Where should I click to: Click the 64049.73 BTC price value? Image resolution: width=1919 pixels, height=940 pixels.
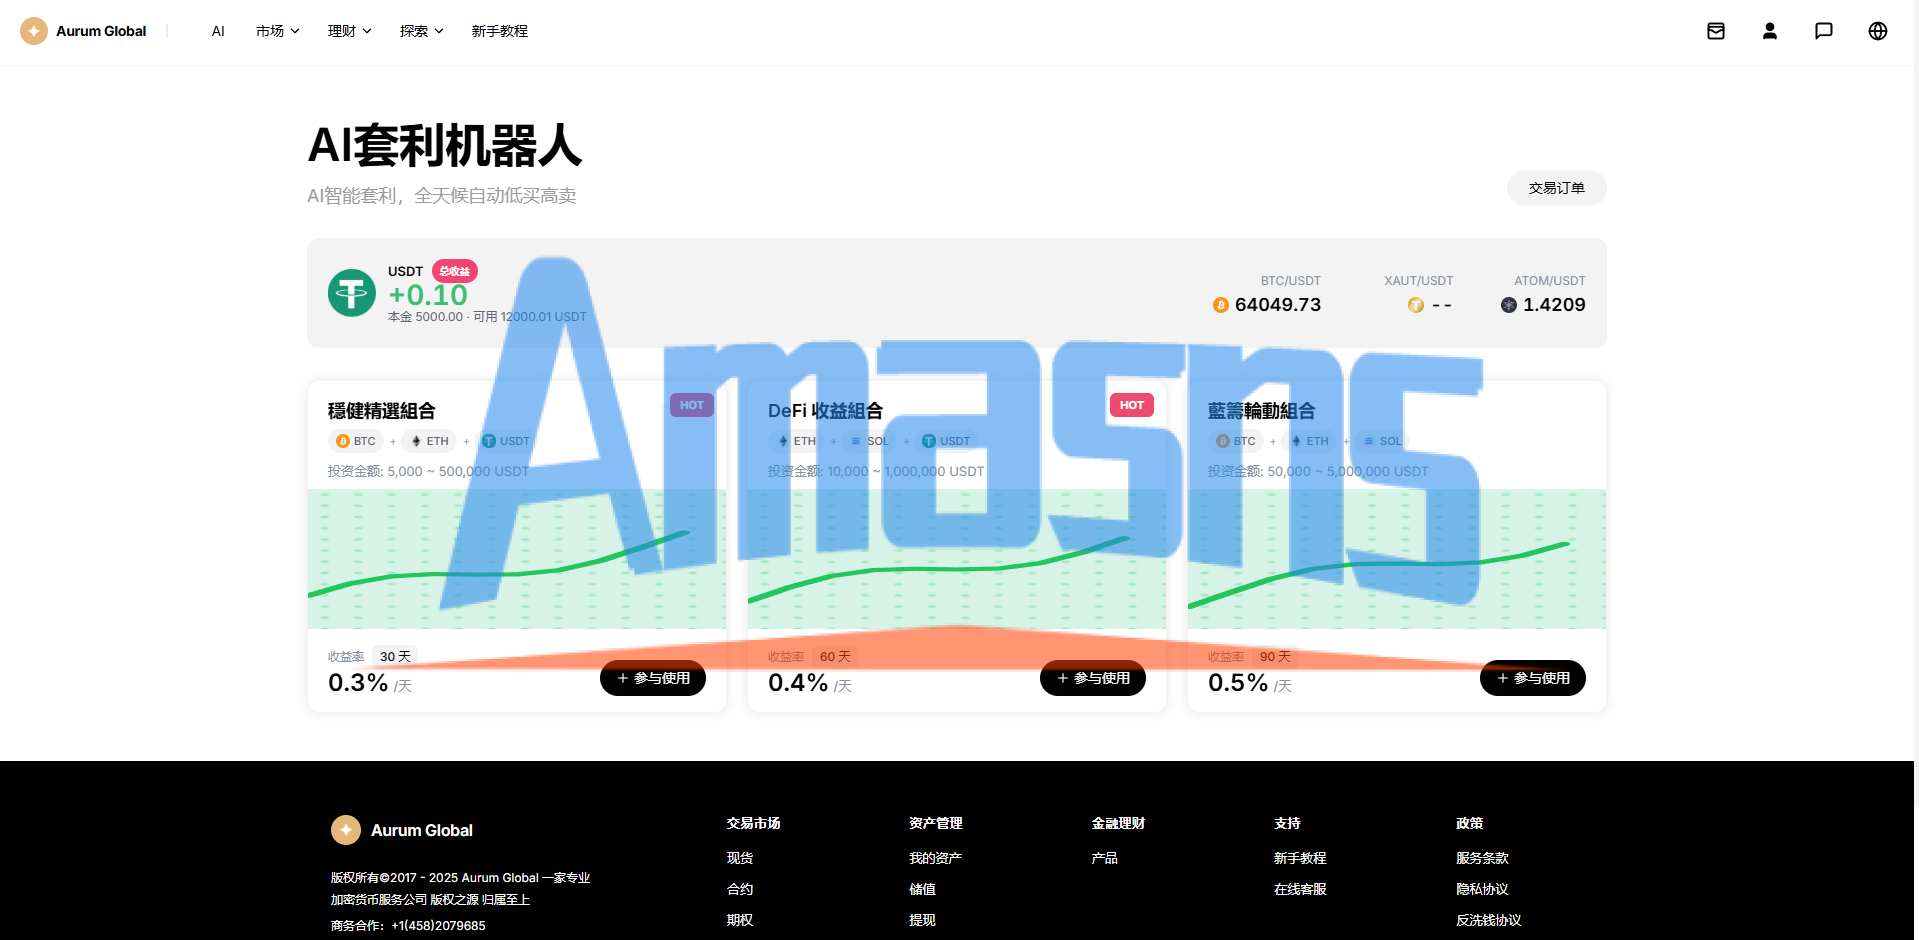tap(1278, 305)
